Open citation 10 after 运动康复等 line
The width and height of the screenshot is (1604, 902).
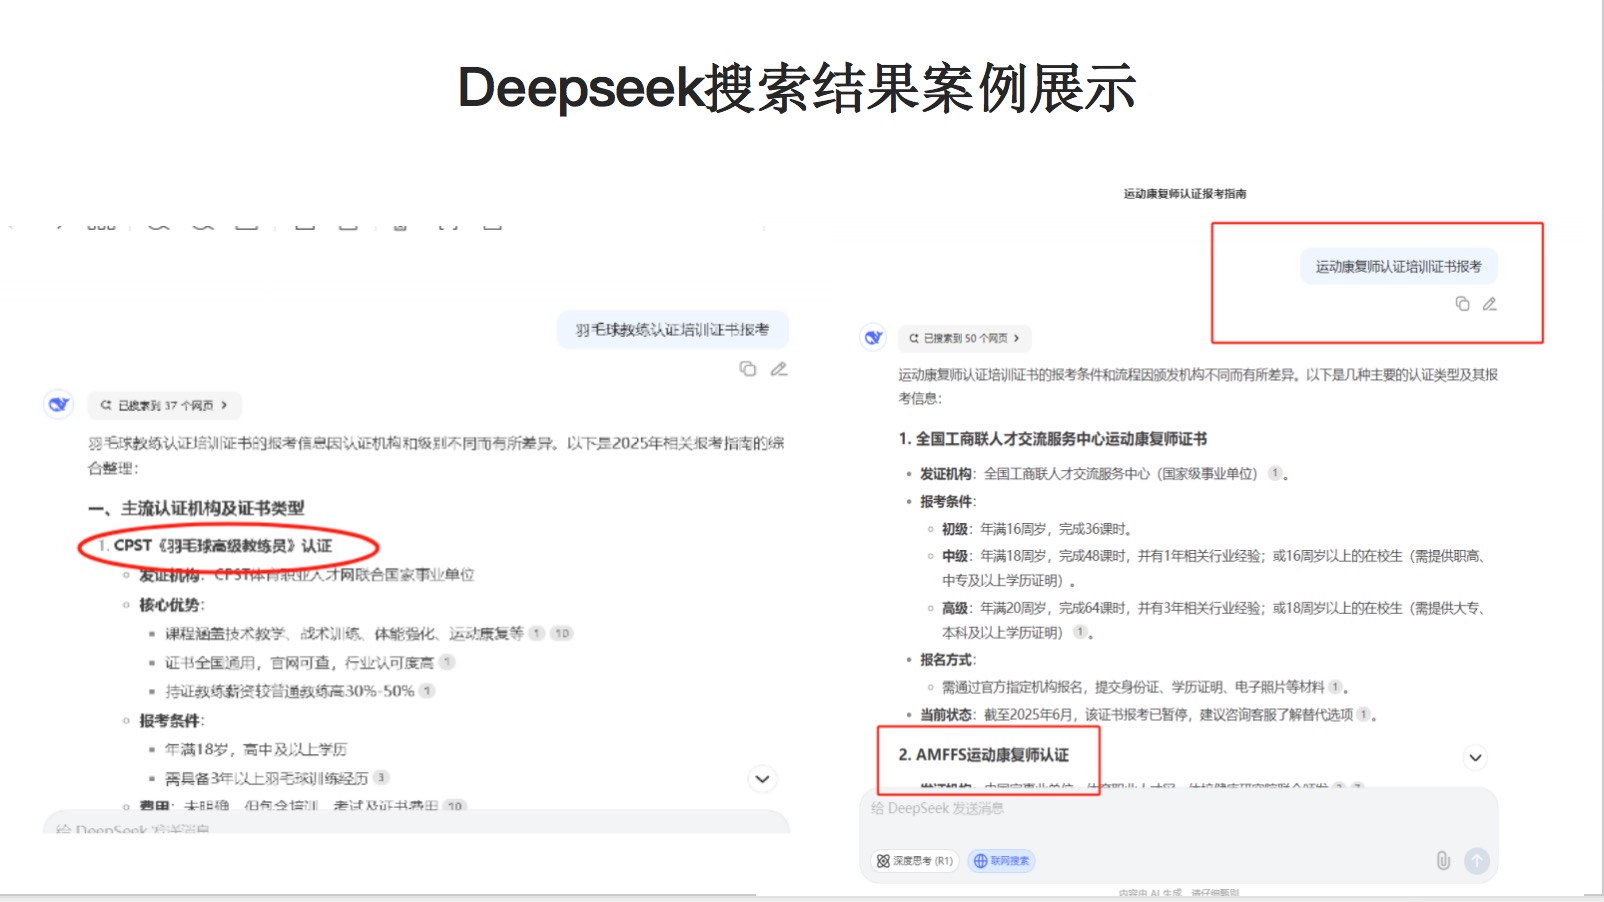pyautogui.click(x=562, y=633)
